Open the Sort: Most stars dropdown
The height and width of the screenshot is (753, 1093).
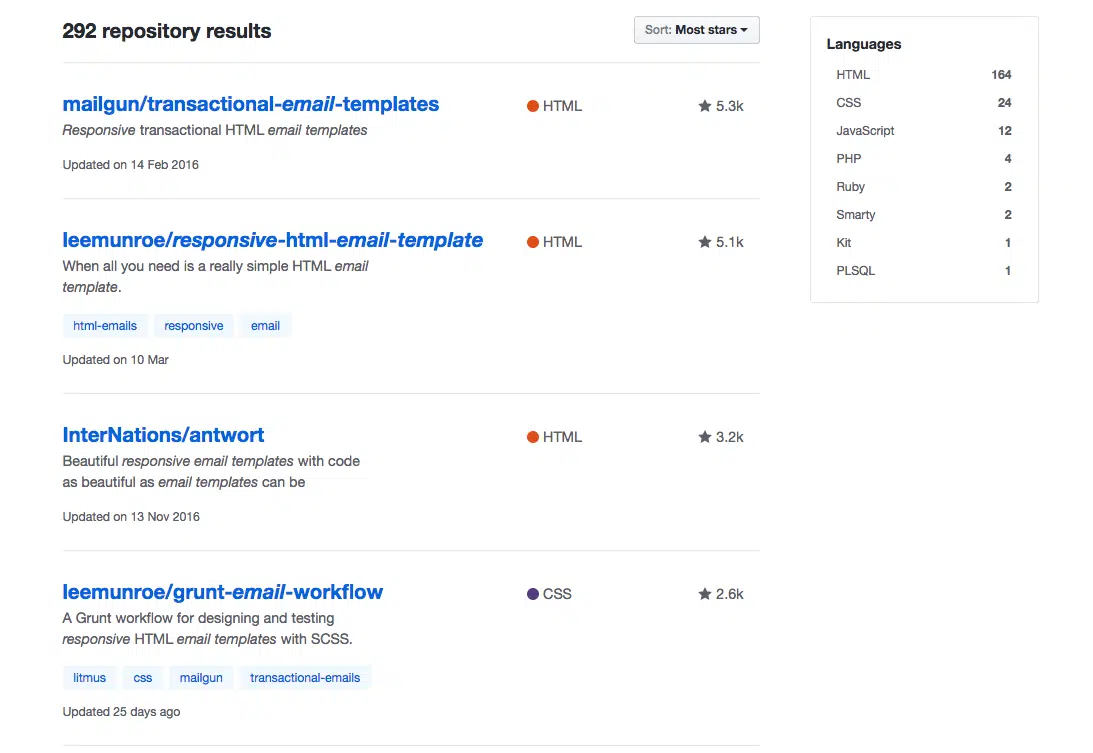(x=696, y=30)
